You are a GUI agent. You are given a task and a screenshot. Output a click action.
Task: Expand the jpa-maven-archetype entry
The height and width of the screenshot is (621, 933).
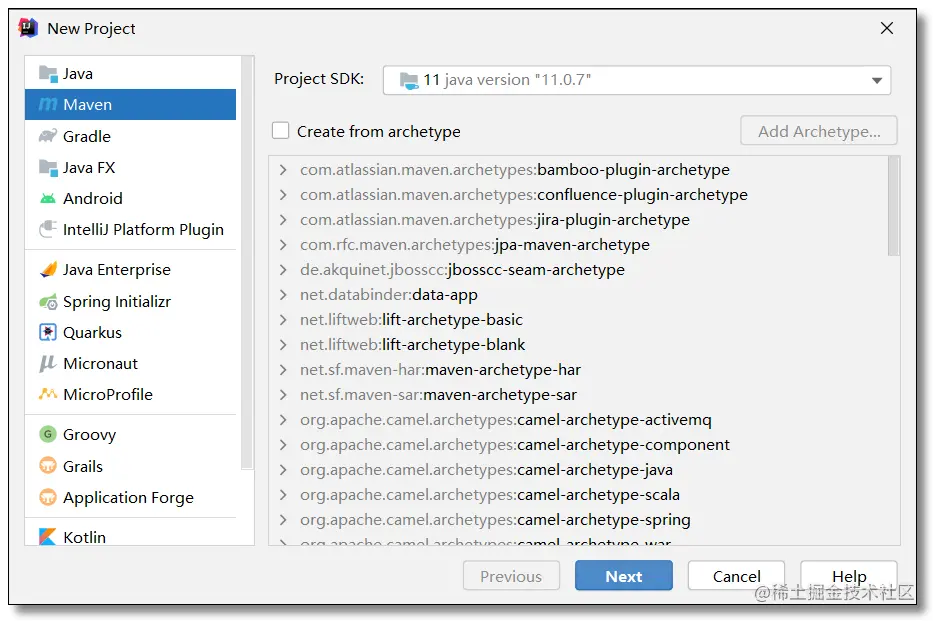point(283,245)
